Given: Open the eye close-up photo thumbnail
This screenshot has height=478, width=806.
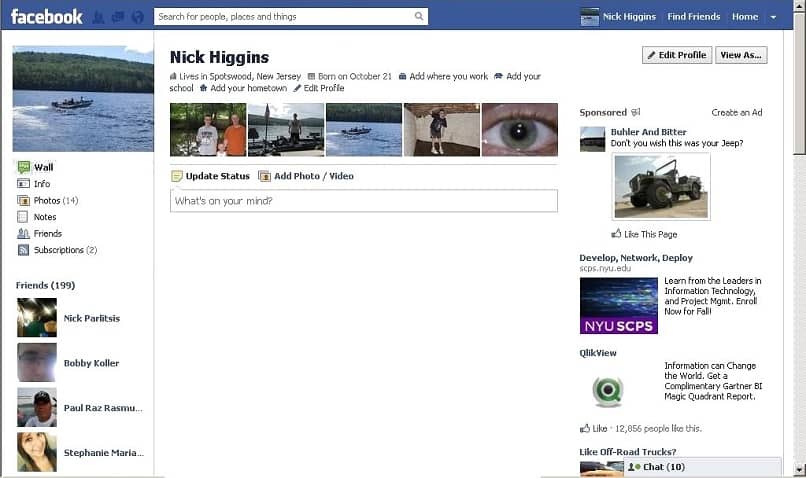Looking at the screenshot, I should click(519, 130).
